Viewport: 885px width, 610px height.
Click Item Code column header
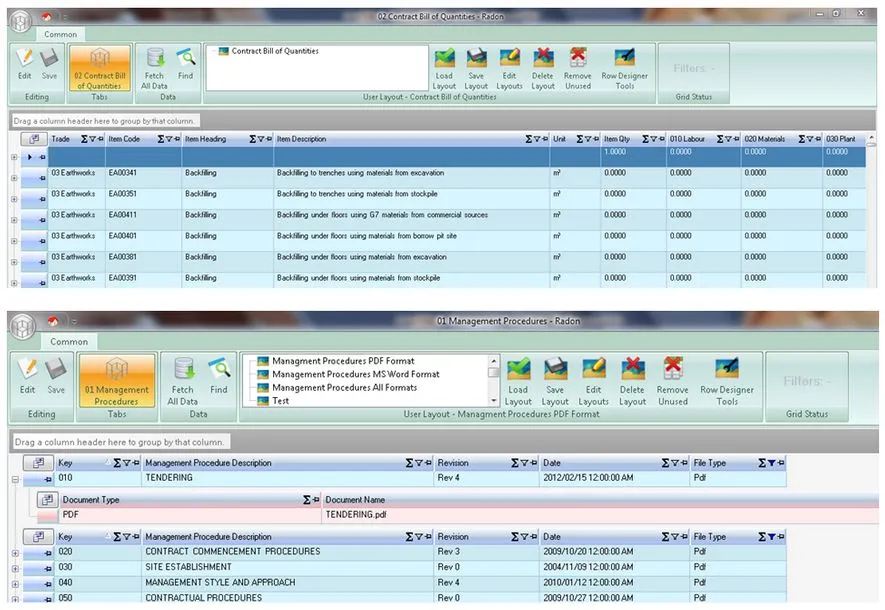143,139
